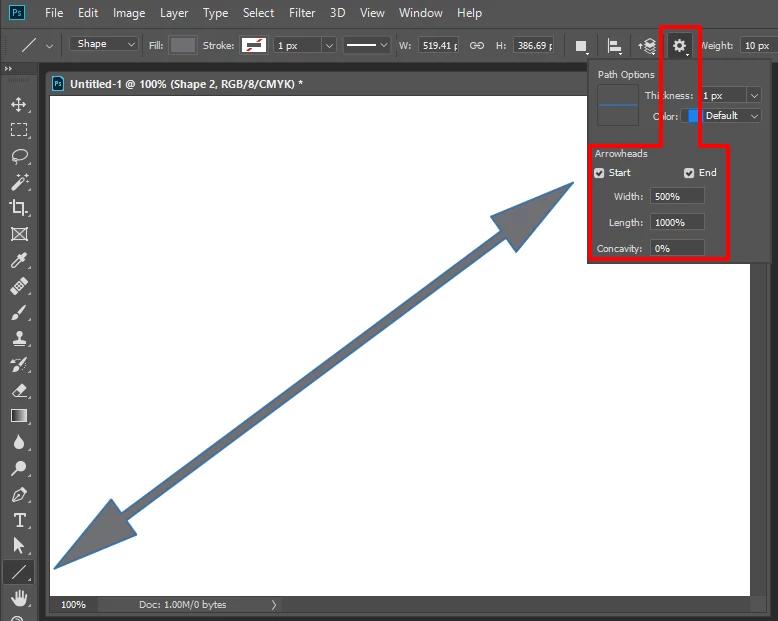Open the path alignment icon
The width and height of the screenshot is (778, 621).
pos(614,46)
